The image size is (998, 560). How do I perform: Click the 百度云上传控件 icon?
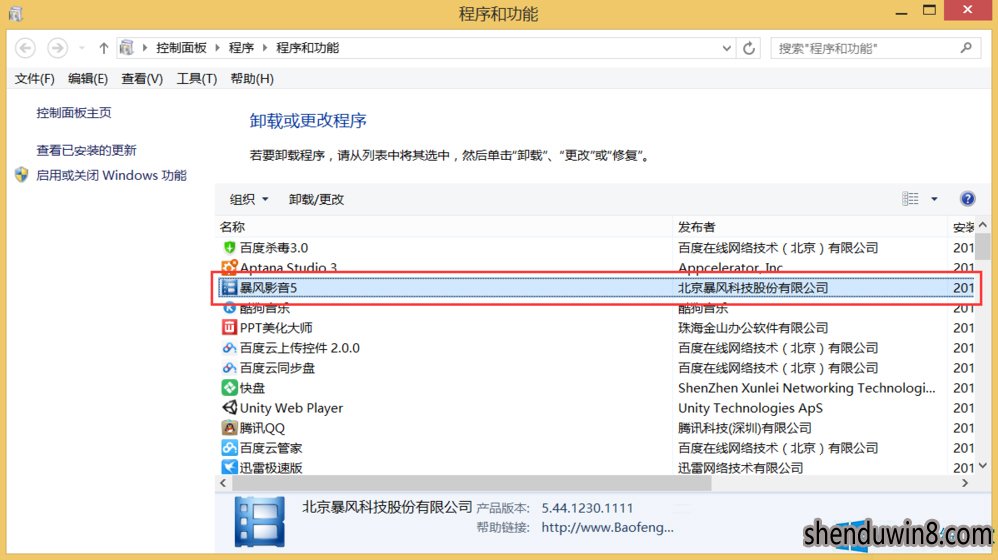(x=229, y=348)
